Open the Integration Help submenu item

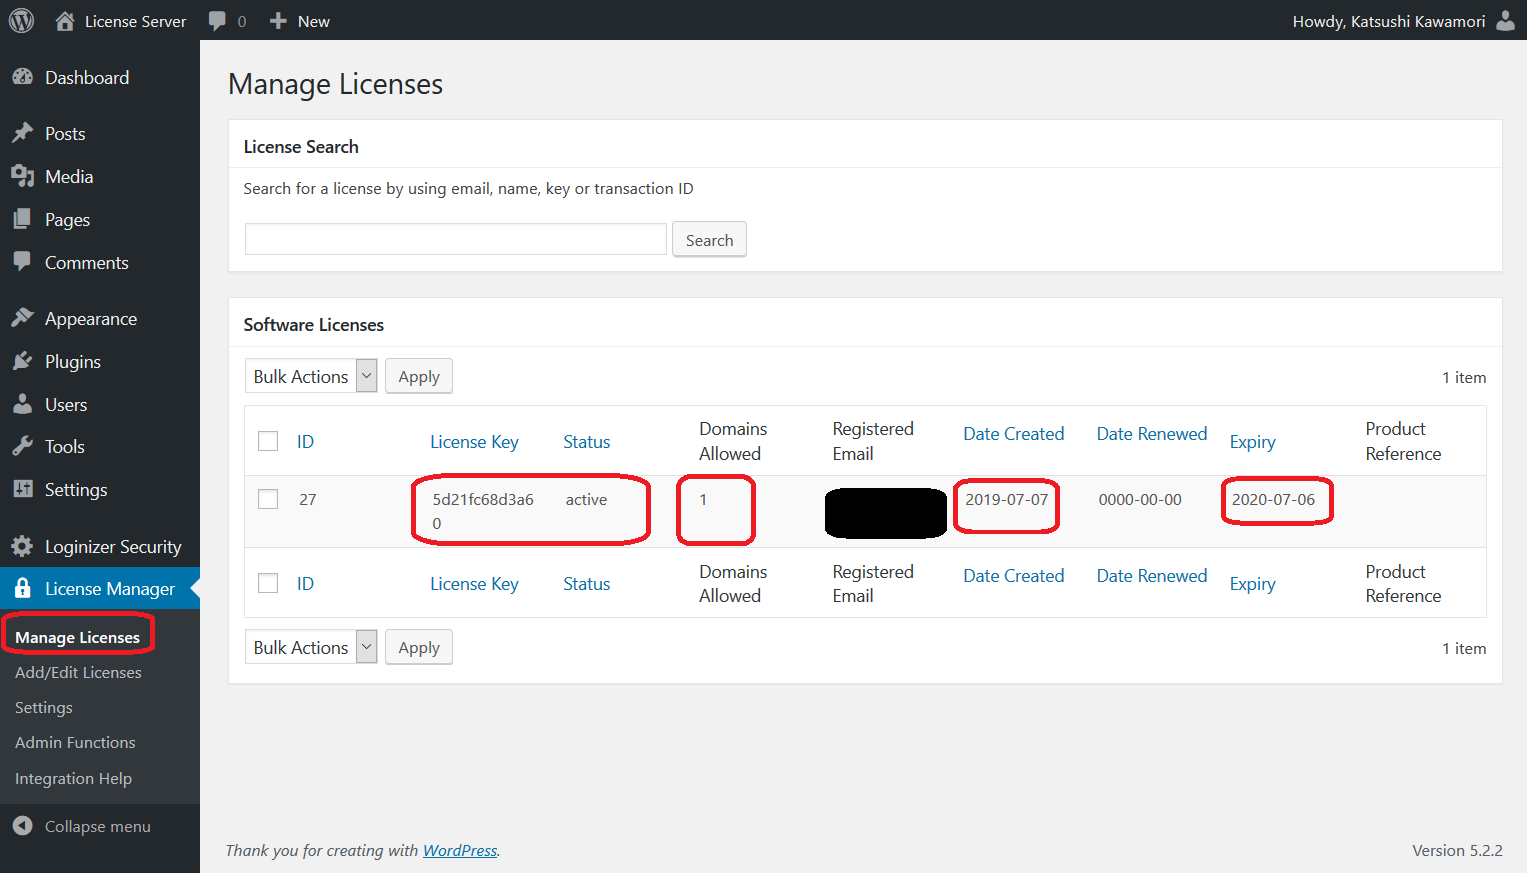click(73, 778)
